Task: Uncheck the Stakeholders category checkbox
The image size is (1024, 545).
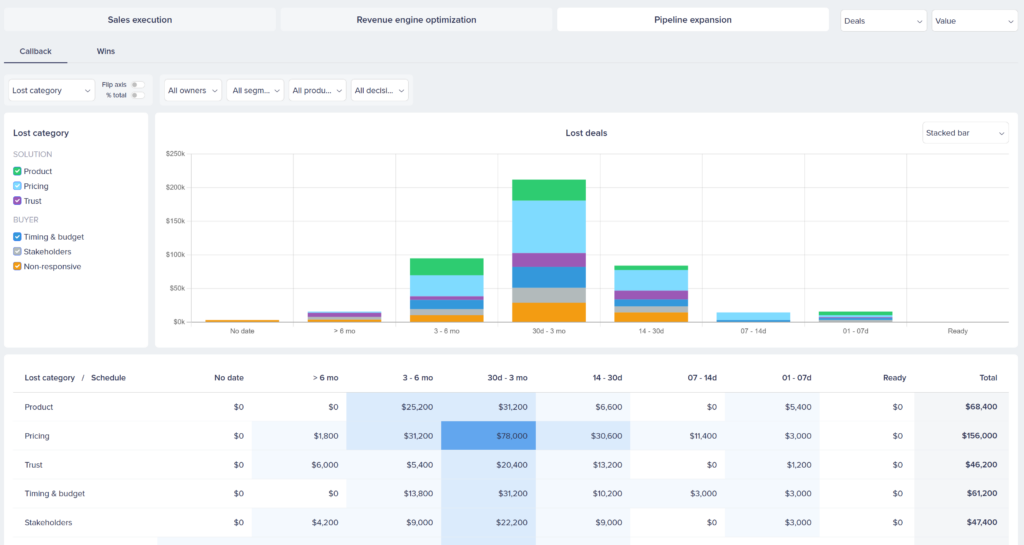Action: pos(18,252)
